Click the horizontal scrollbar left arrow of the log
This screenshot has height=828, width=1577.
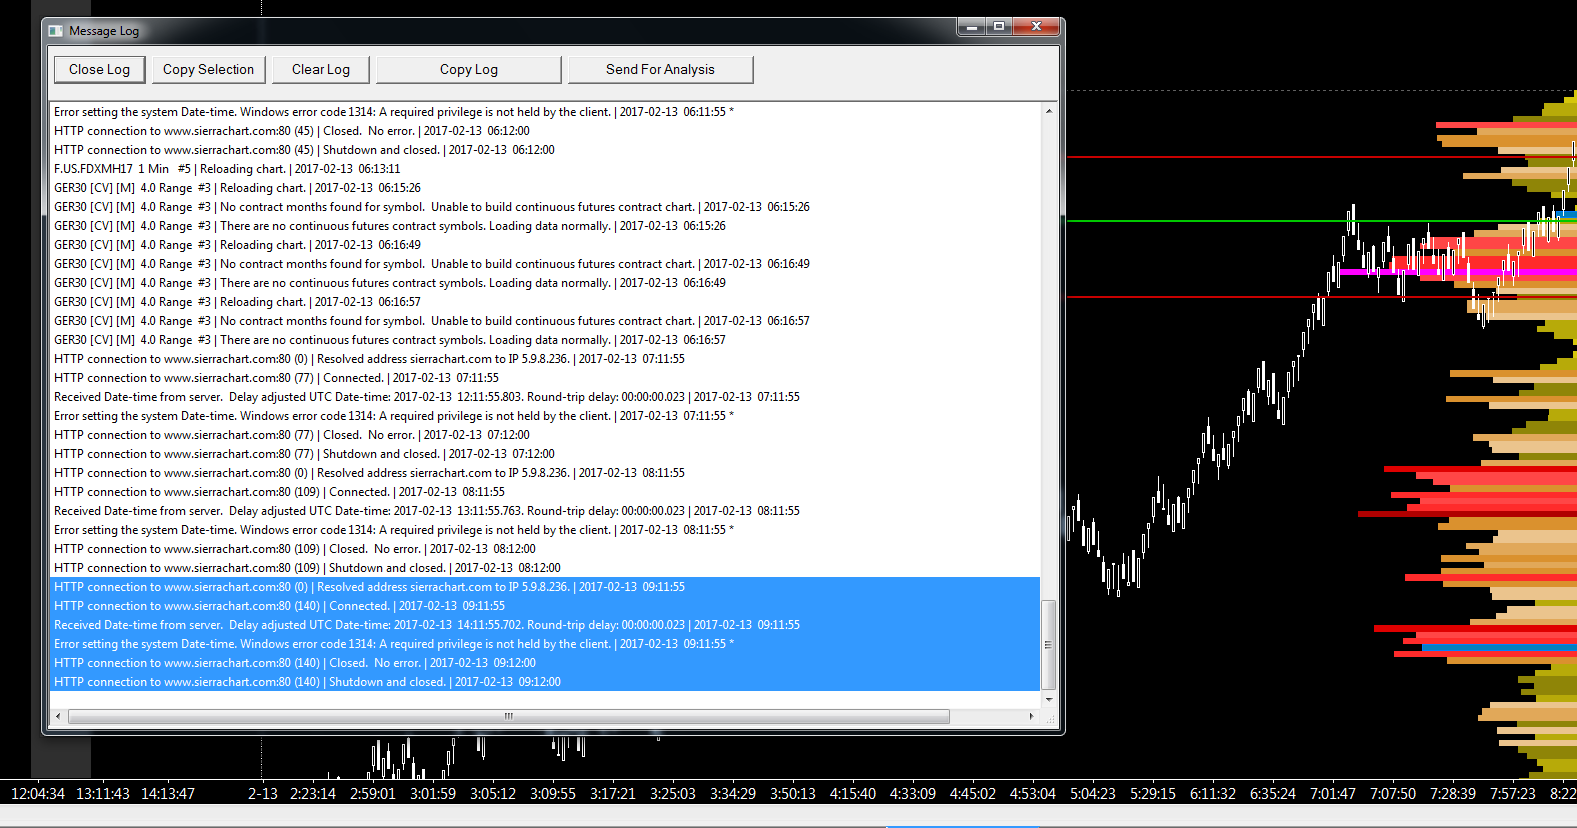pos(58,716)
